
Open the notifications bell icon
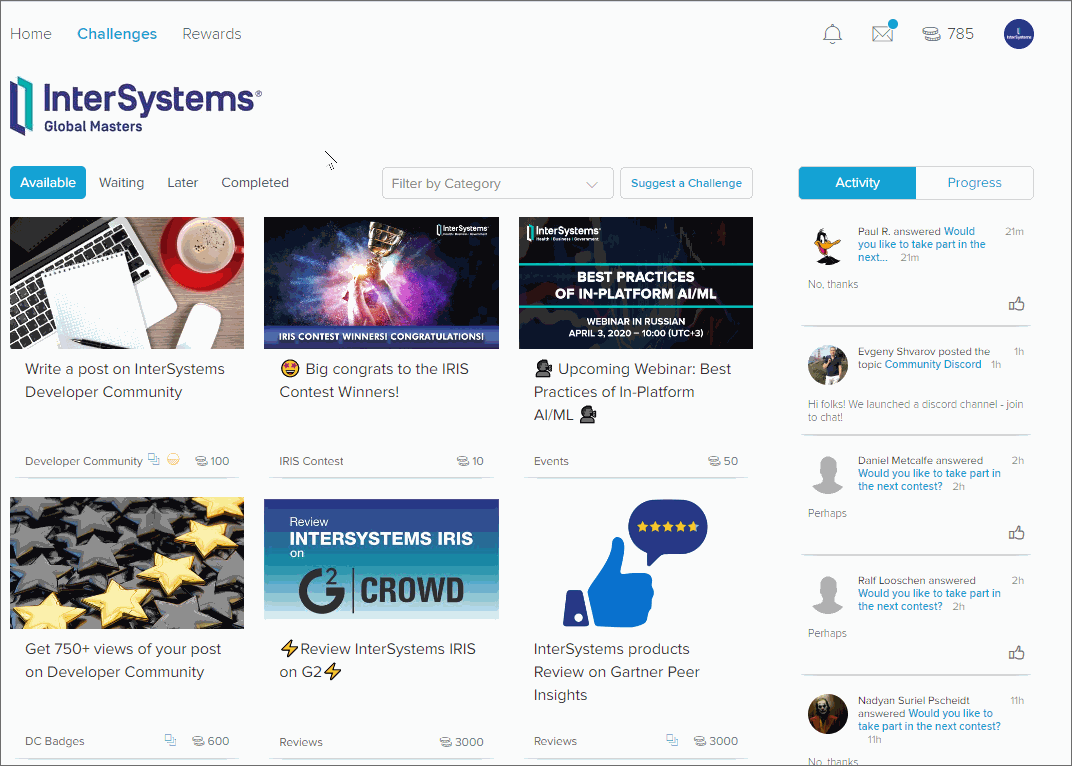pyautogui.click(x=832, y=34)
